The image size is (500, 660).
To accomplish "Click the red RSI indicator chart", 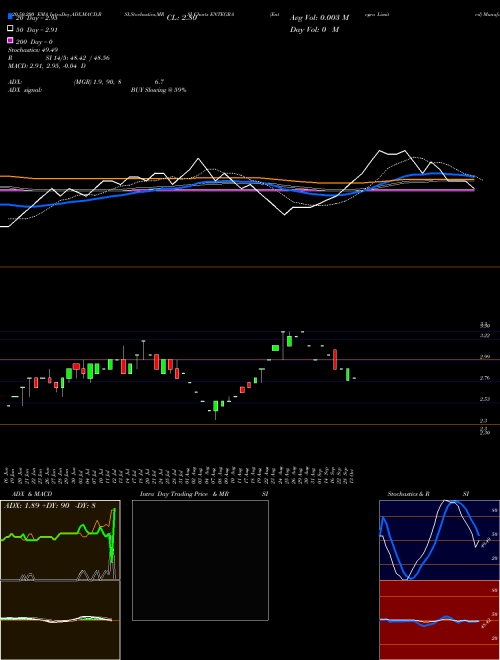I will [439, 620].
